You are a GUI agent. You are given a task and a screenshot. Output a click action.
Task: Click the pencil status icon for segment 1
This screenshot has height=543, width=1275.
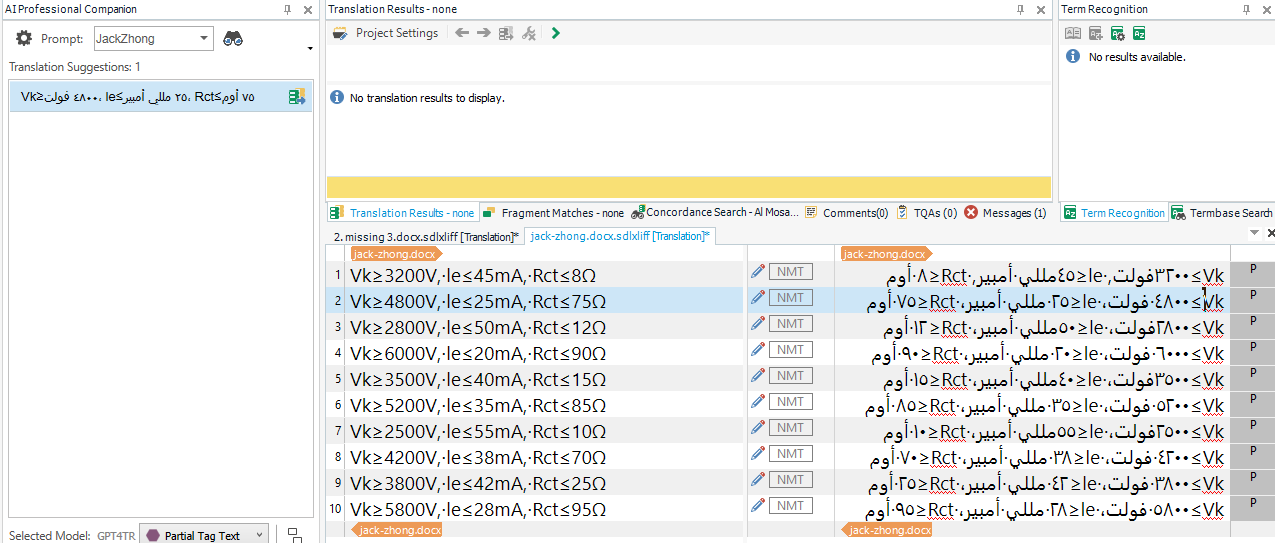tap(758, 271)
